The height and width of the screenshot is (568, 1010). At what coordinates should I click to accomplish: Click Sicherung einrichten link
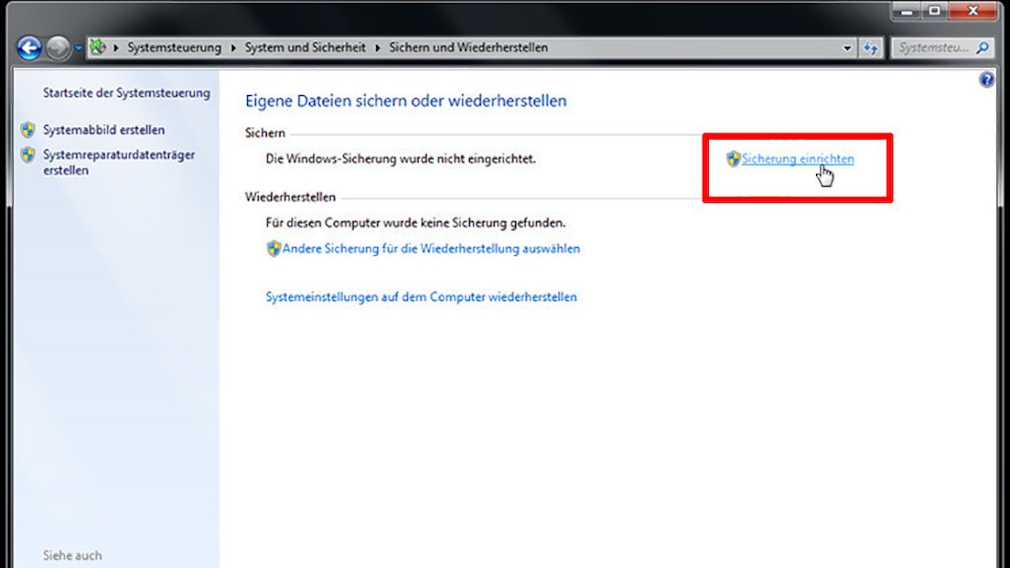[x=797, y=158]
